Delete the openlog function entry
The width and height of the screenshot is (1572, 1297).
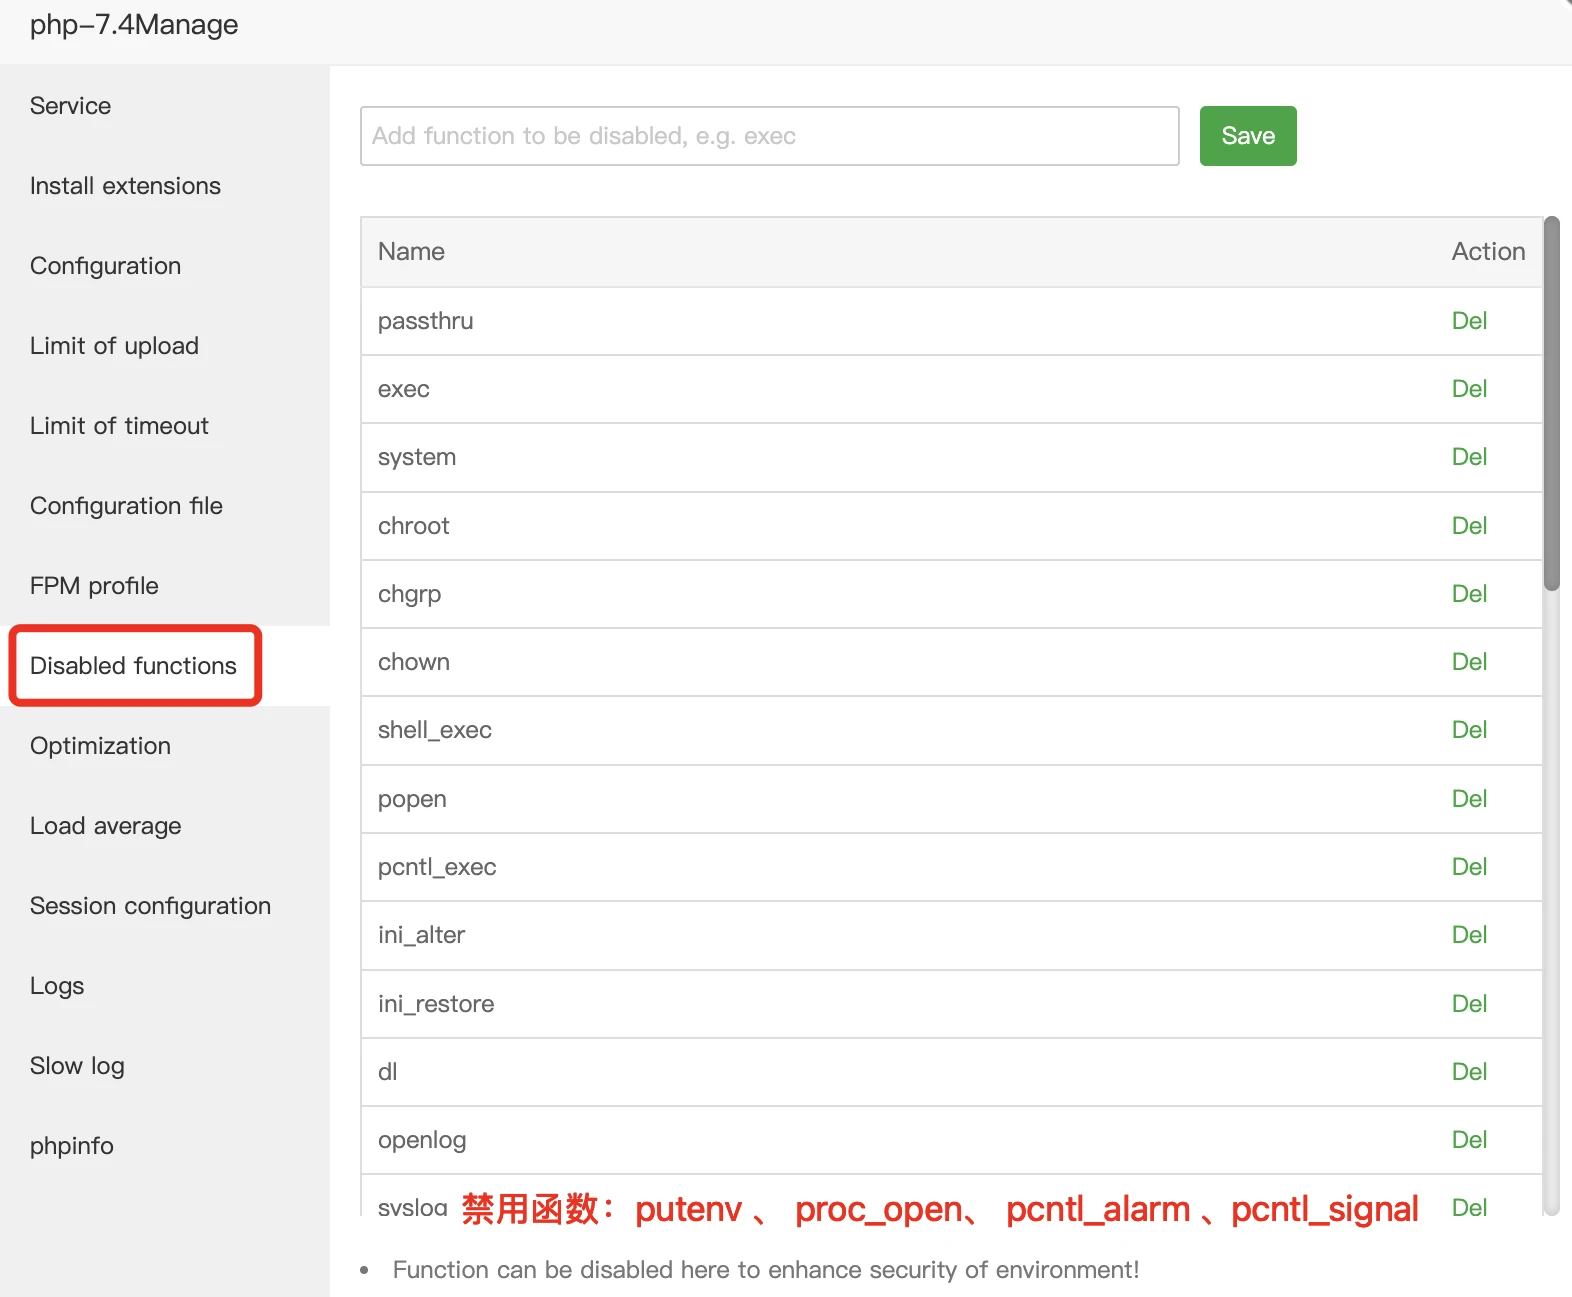1469,1140
